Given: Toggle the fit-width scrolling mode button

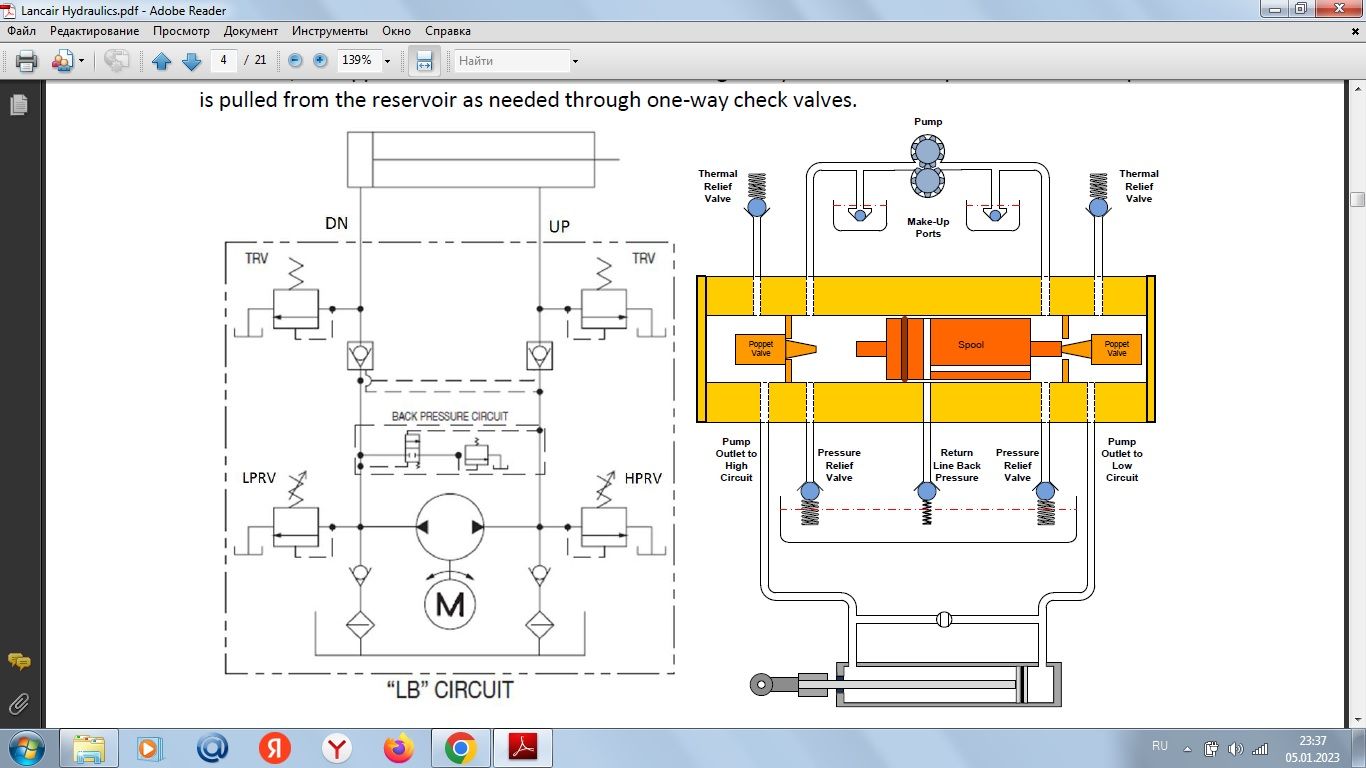Looking at the screenshot, I should [424, 61].
